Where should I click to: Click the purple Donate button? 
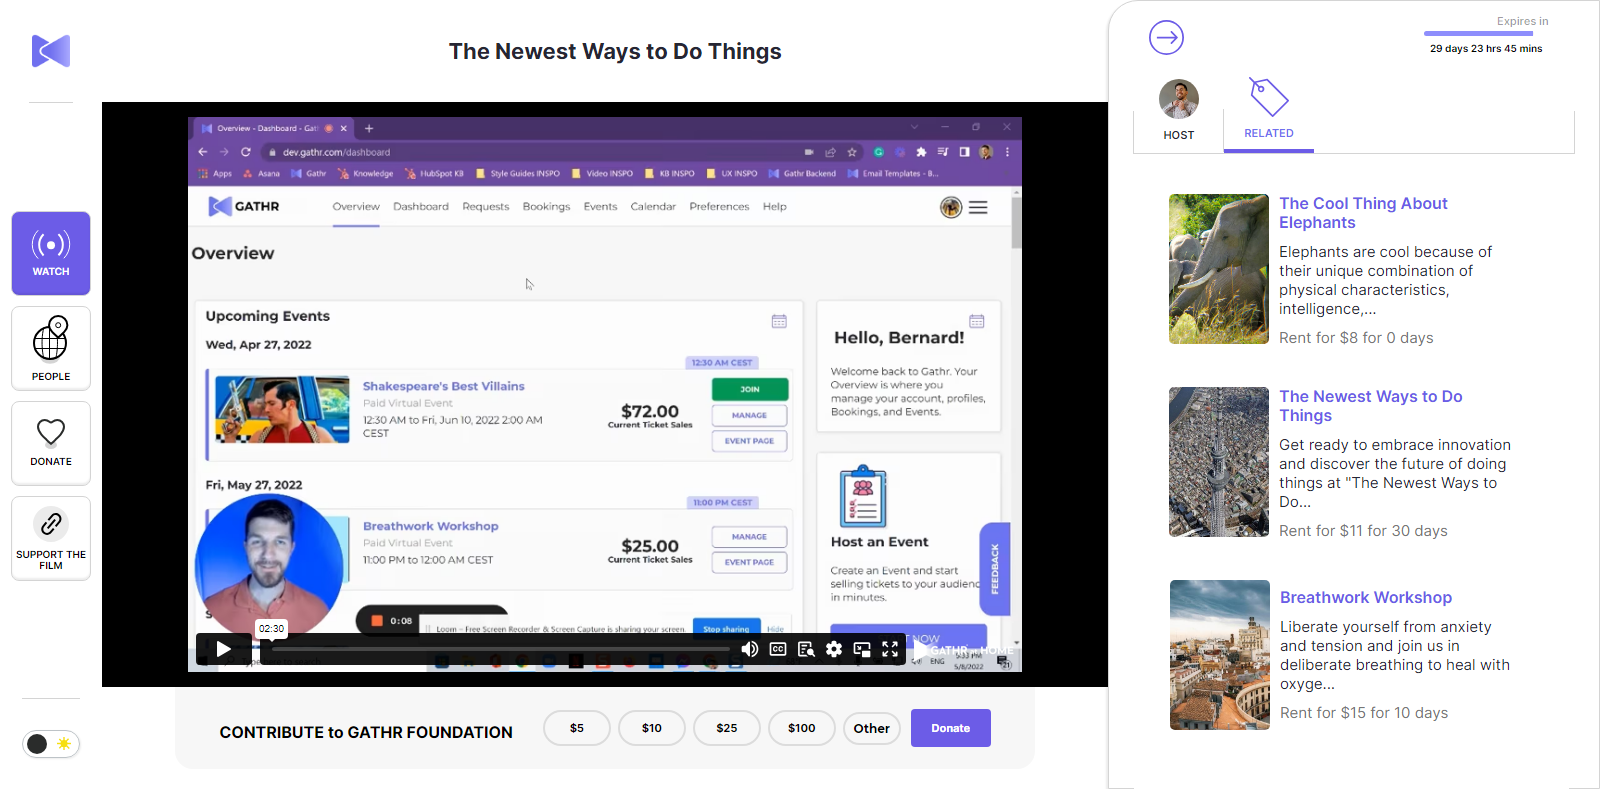[x=950, y=728]
